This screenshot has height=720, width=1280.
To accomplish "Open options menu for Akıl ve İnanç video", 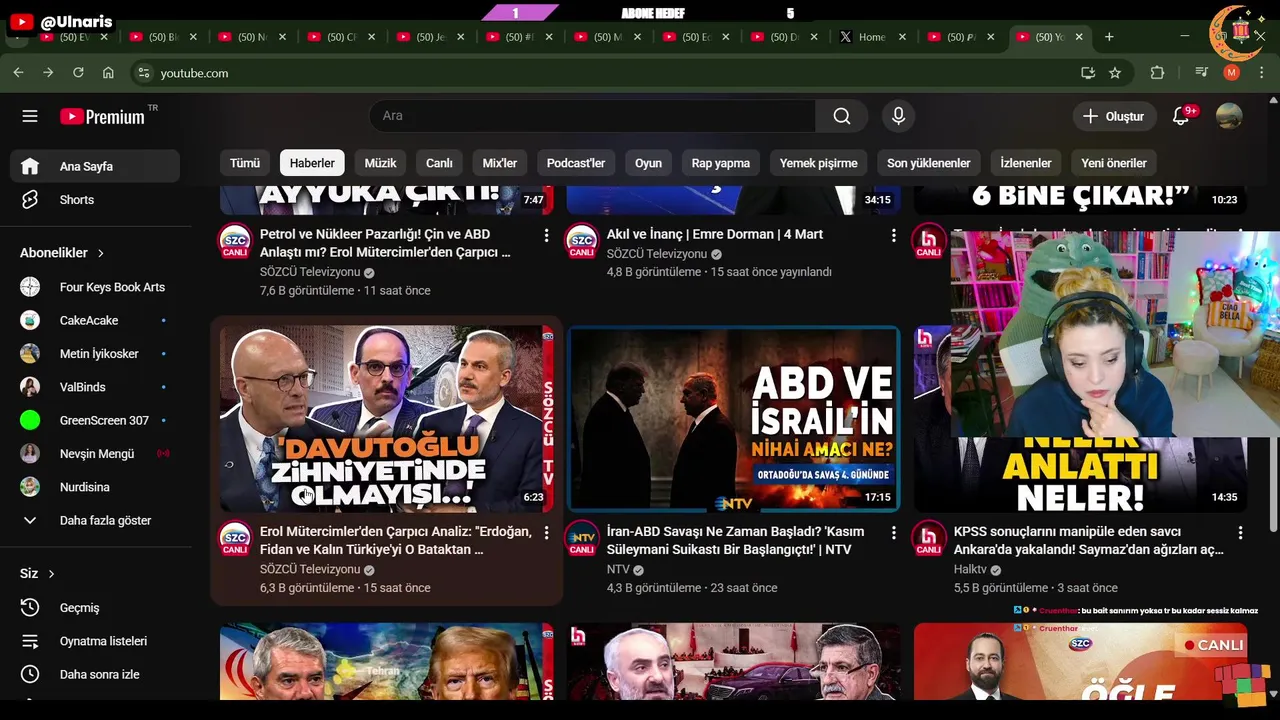I will coord(893,235).
